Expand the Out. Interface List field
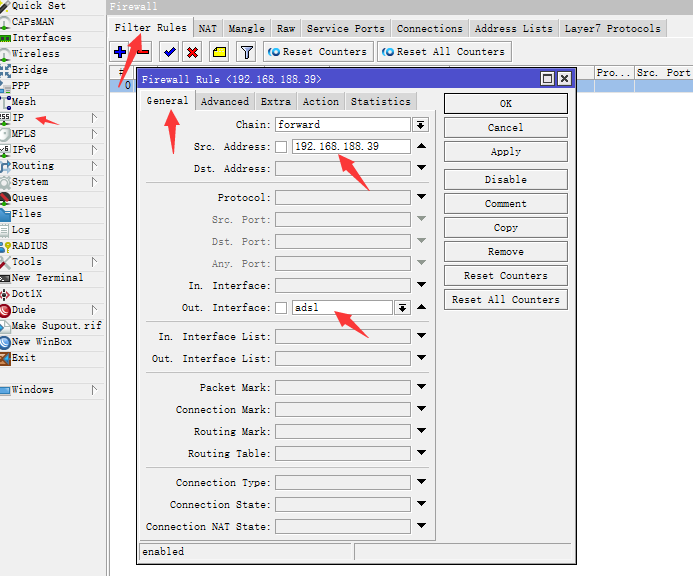 click(x=422, y=357)
